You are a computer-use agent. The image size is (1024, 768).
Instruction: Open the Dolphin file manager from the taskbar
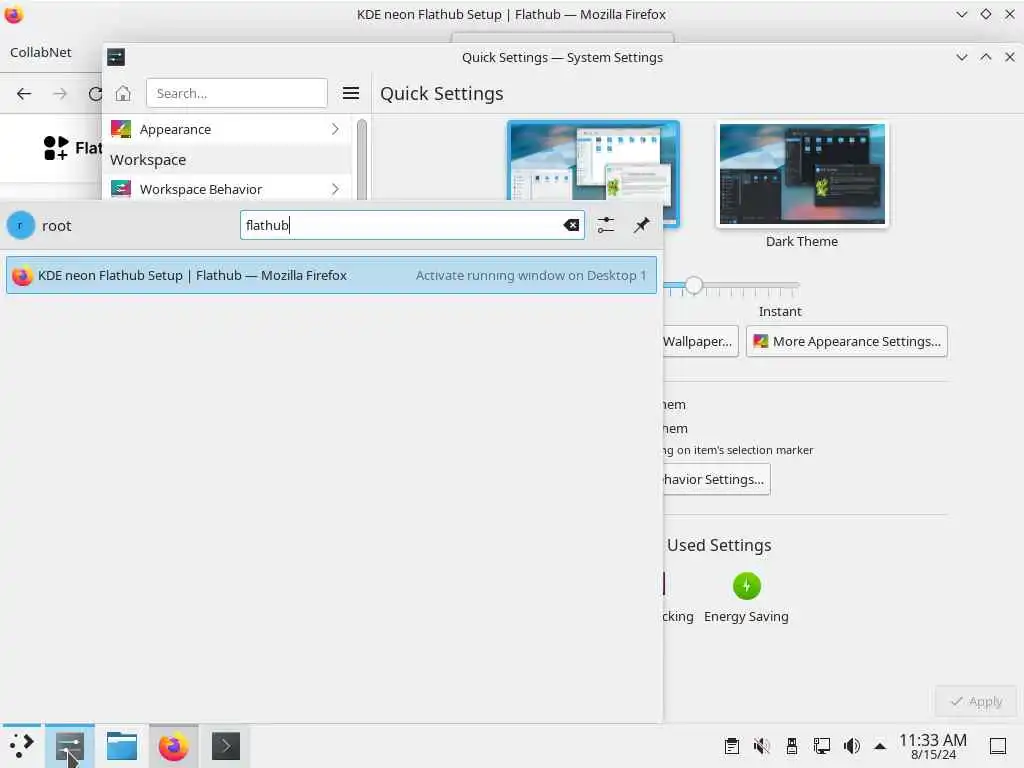[121, 746]
